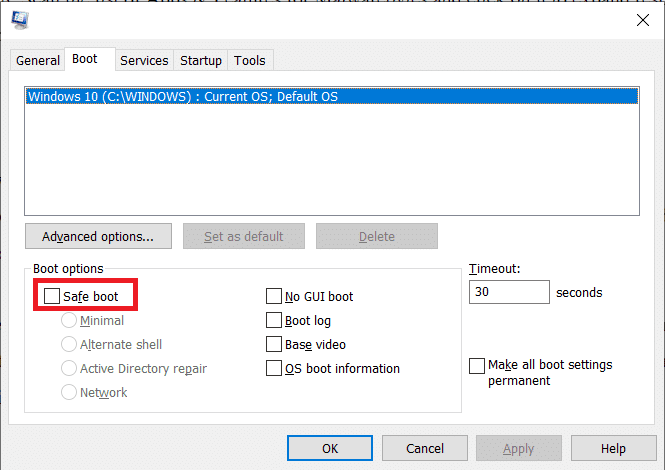Go to the Startup tab
This screenshot has width=665, height=470.
pos(201,60)
